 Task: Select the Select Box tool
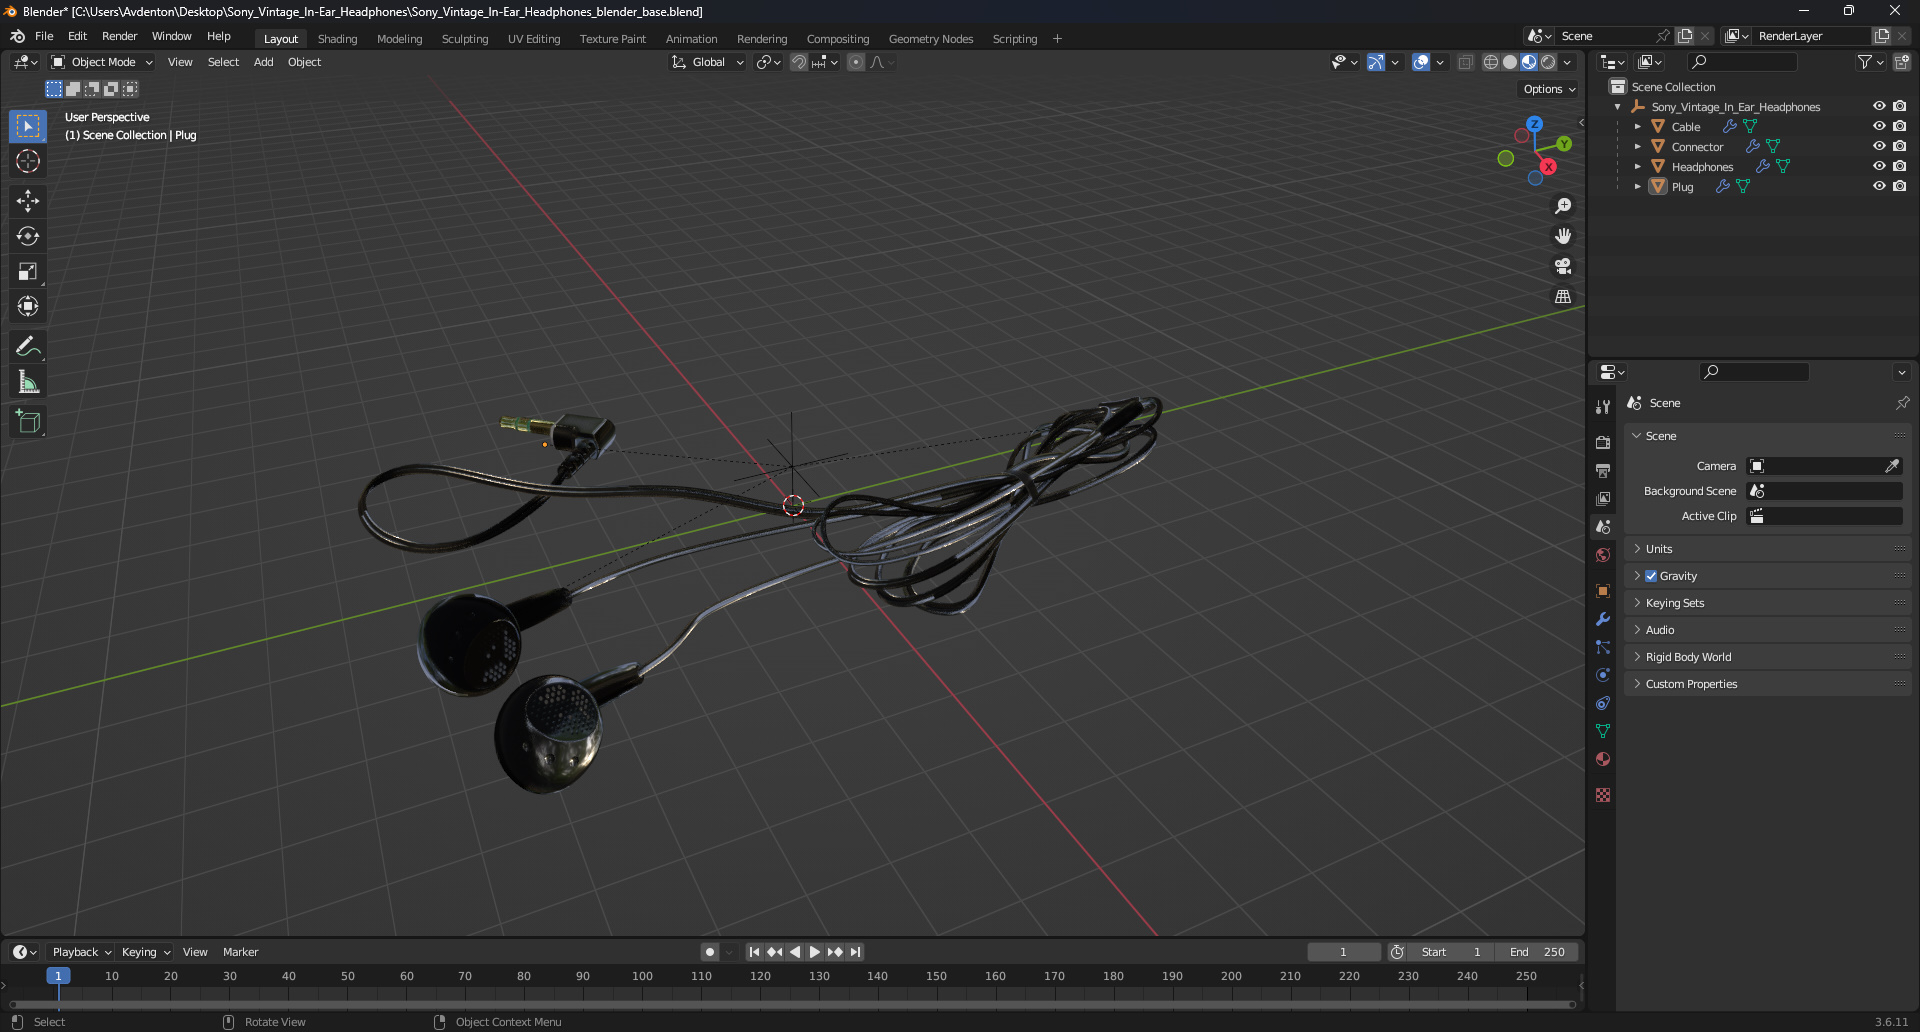pyautogui.click(x=28, y=126)
